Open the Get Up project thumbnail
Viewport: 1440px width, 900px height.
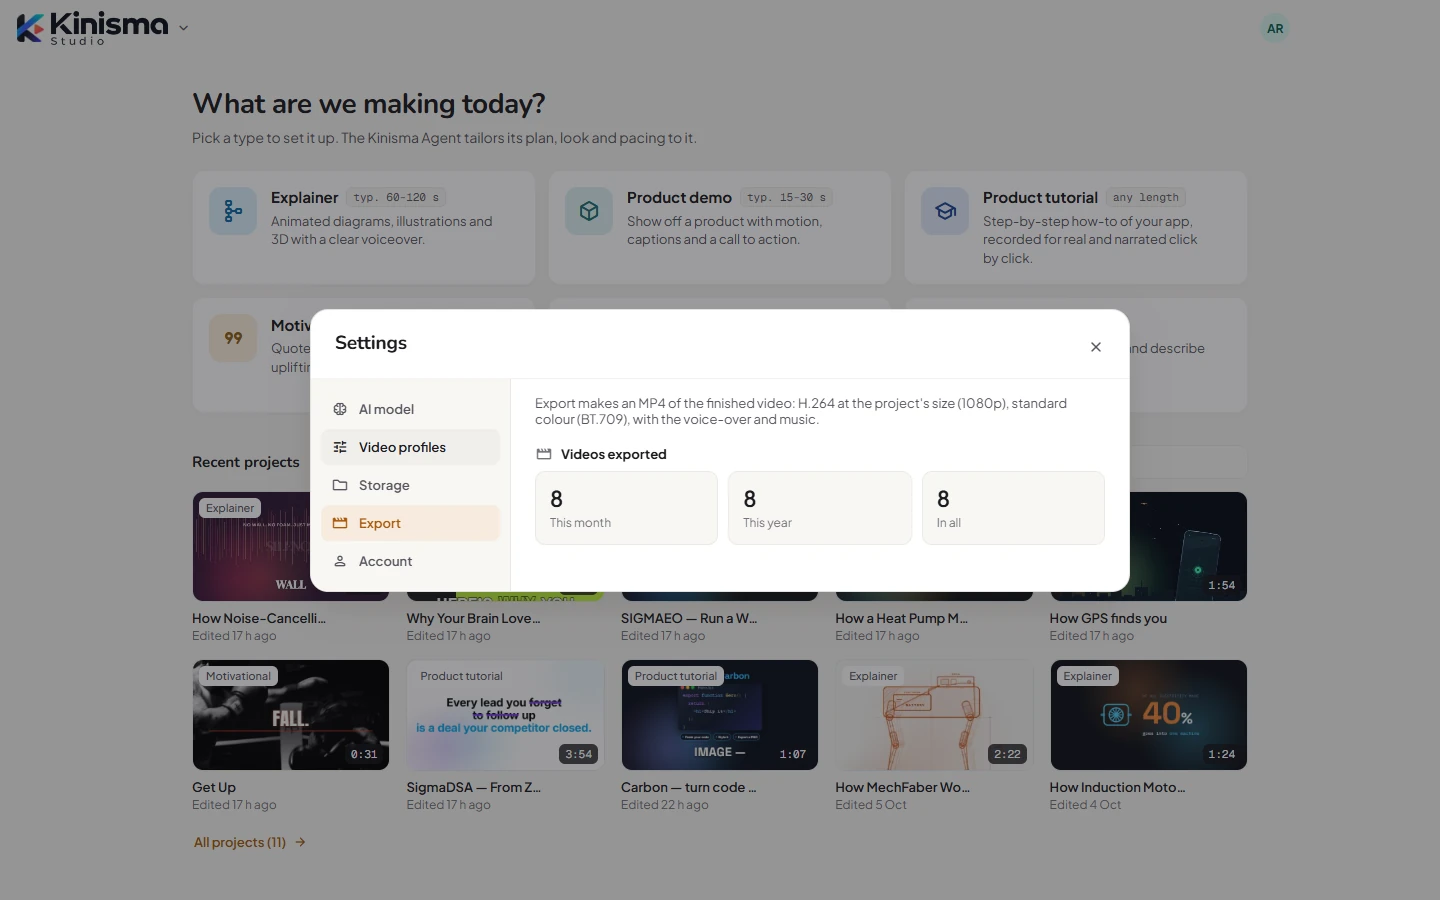tap(291, 715)
